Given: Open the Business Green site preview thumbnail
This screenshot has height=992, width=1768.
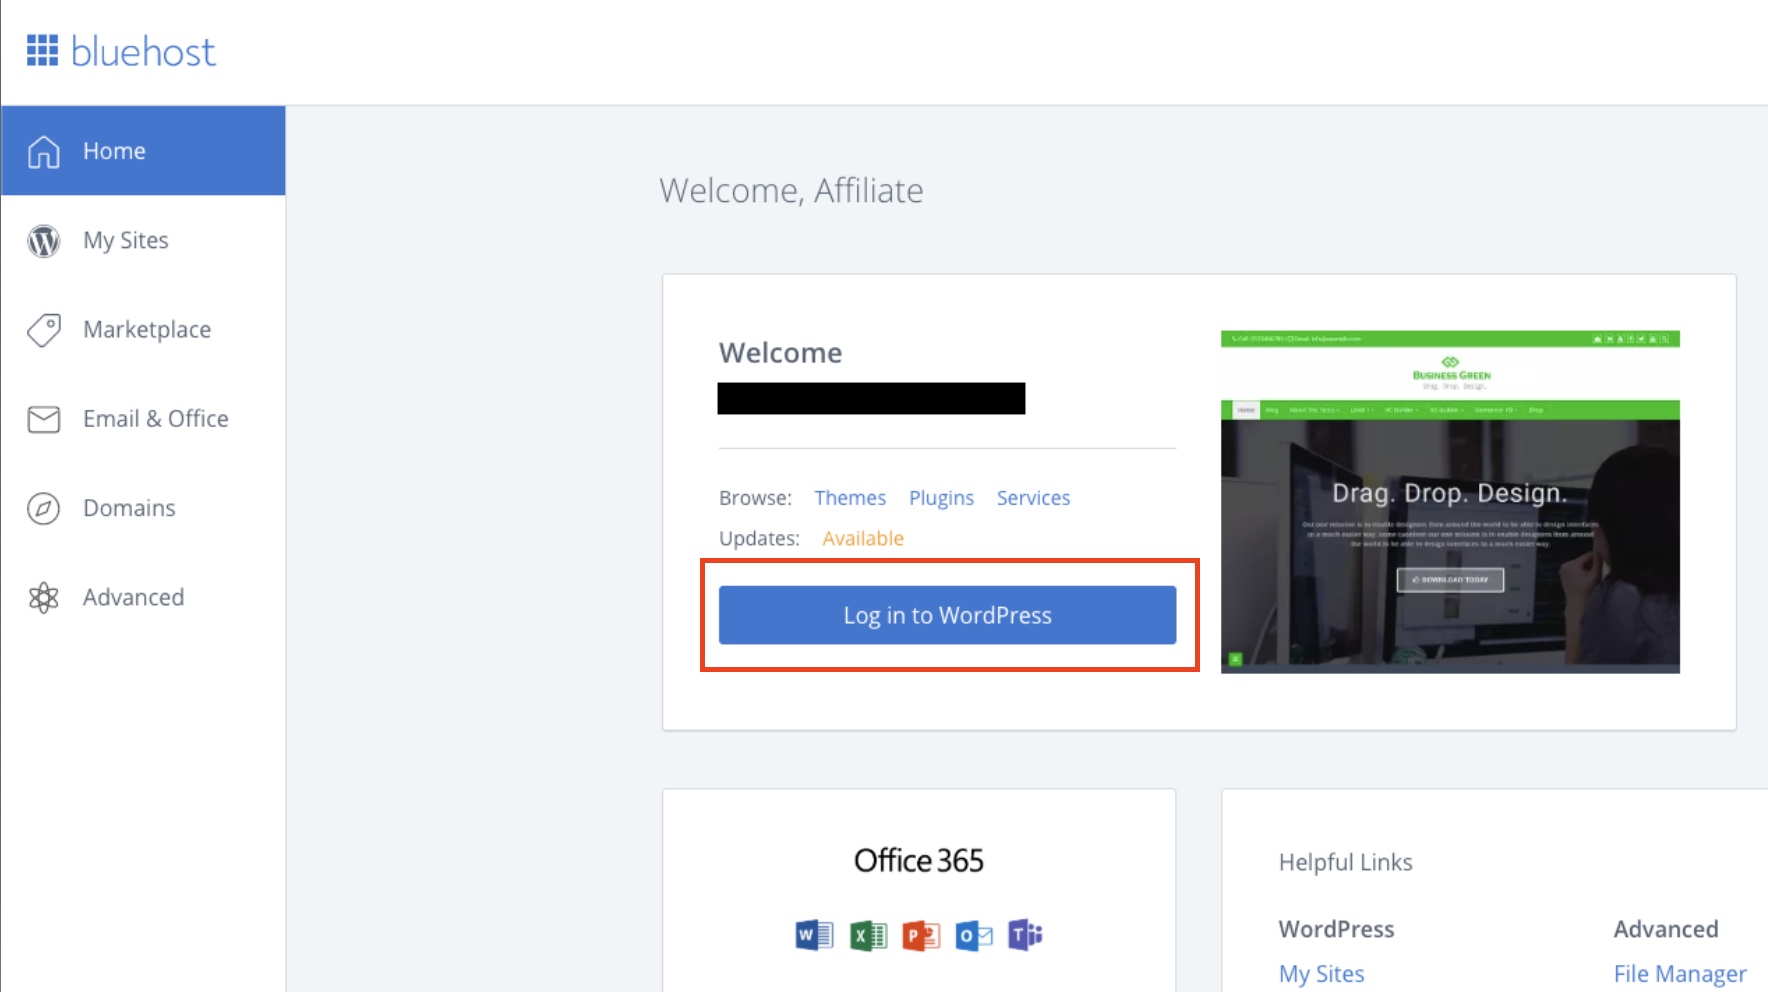Looking at the screenshot, I should pos(1450,502).
